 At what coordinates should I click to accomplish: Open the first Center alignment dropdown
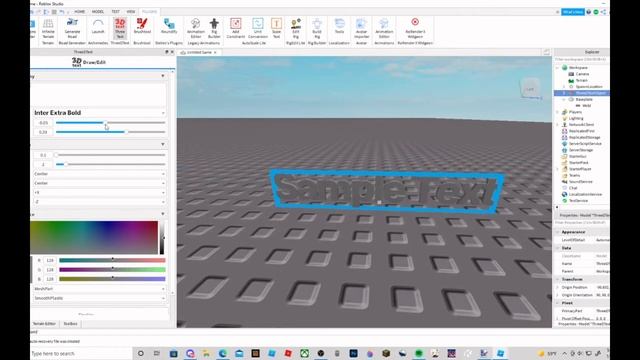99,174
